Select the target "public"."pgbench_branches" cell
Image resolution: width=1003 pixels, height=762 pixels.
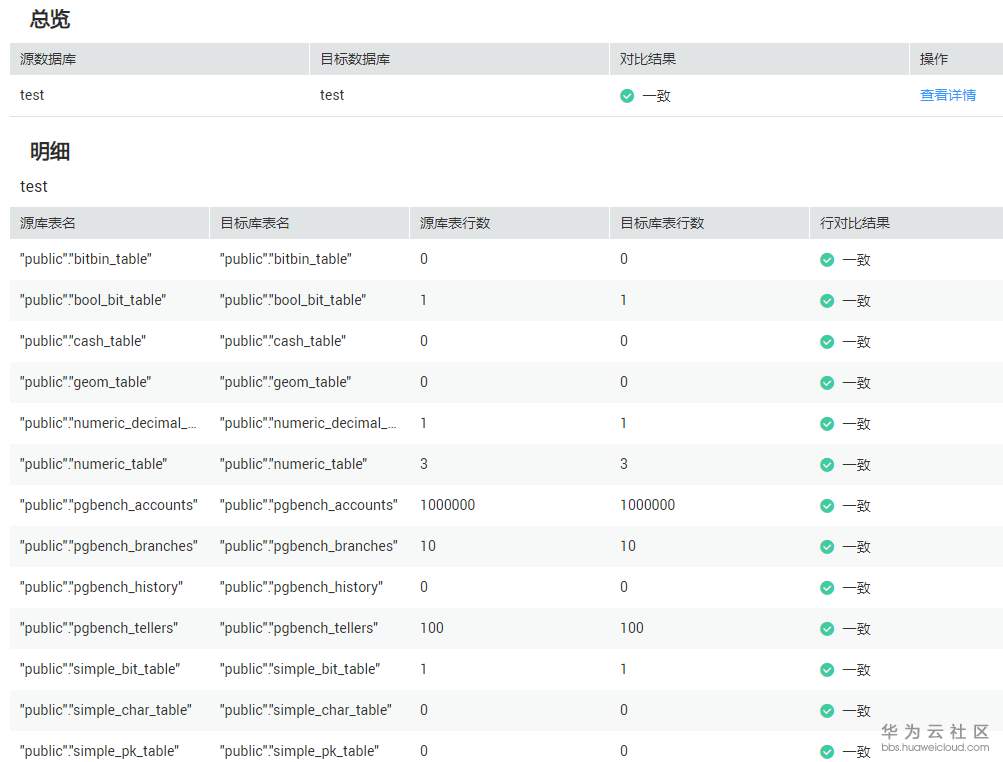(309, 546)
